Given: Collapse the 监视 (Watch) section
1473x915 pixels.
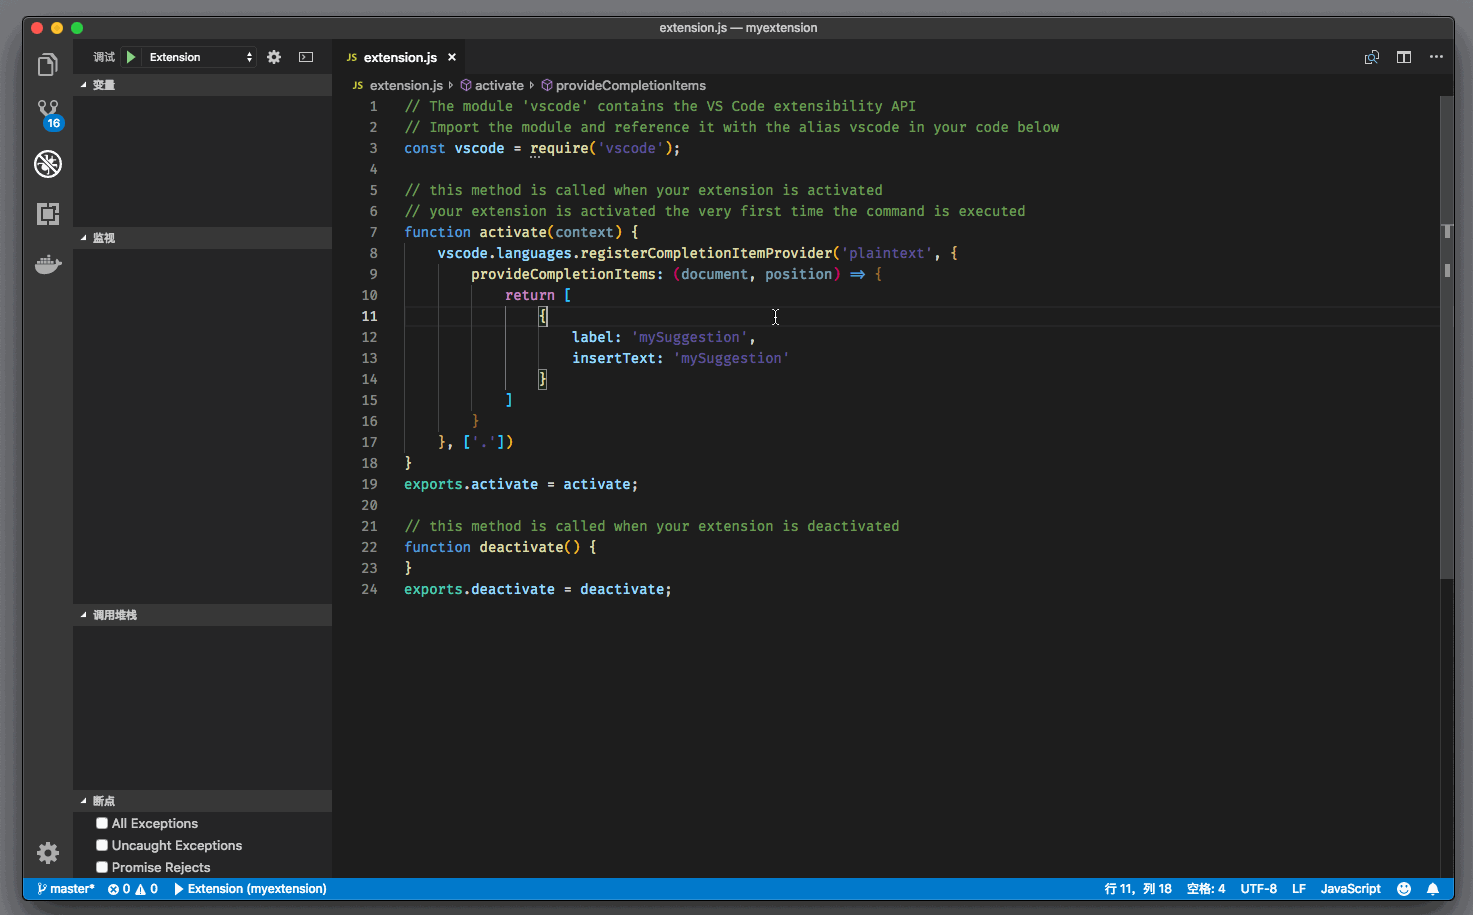Looking at the screenshot, I should [x=103, y=238].
